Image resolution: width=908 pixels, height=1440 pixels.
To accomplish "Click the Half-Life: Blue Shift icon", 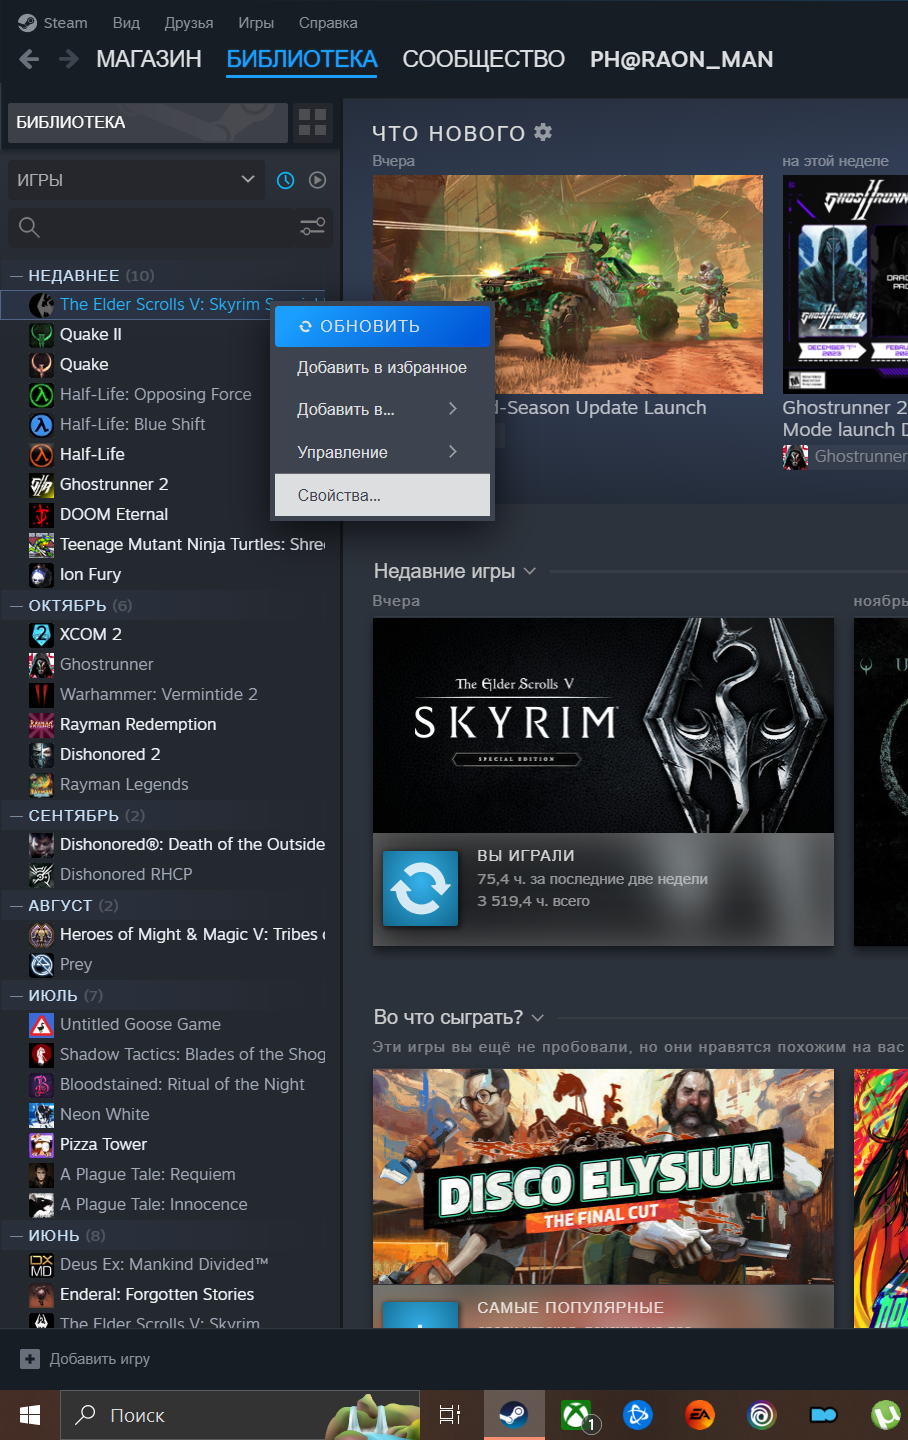I will (x=41, y=424).
